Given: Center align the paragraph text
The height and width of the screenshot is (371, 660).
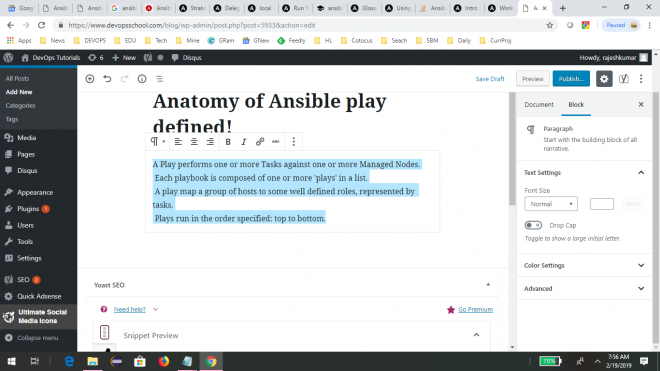Looking at the screenshot, I should [194, 142].
